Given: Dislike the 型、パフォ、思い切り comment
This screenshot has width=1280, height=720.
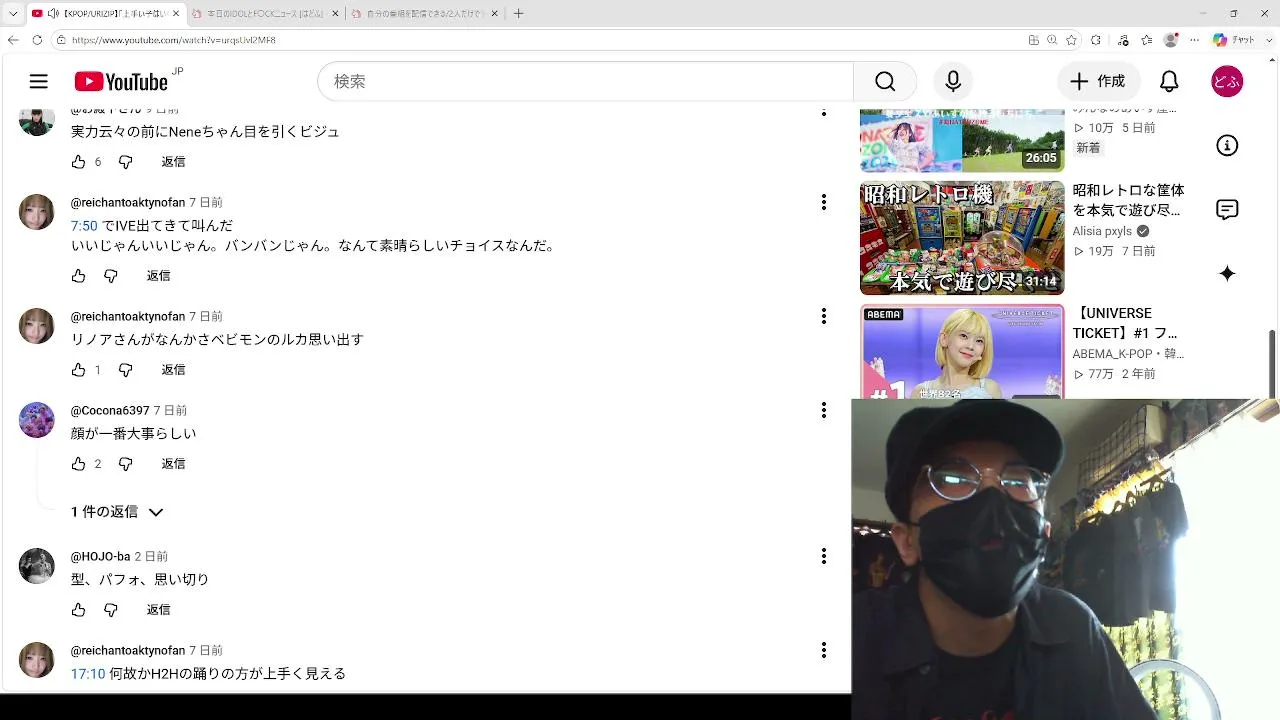Looking at the screenshot, I should pyautogui.click(x=111, y=610).
